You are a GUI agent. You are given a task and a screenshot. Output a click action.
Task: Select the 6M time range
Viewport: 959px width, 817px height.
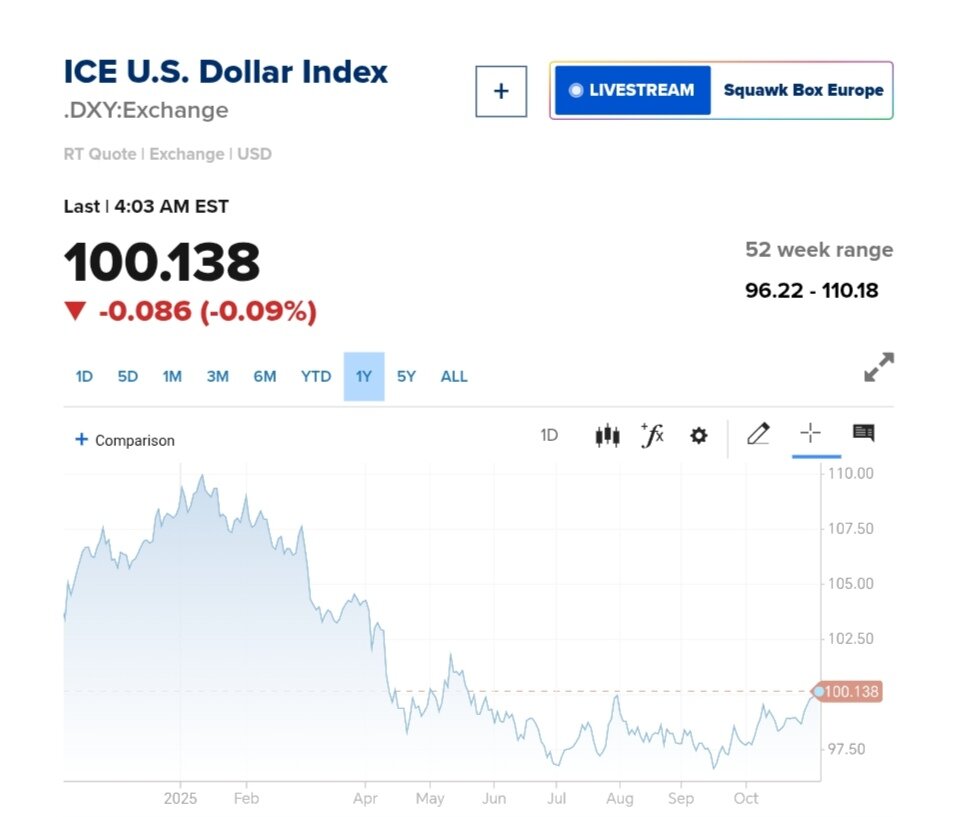click(x=264, y=377)
